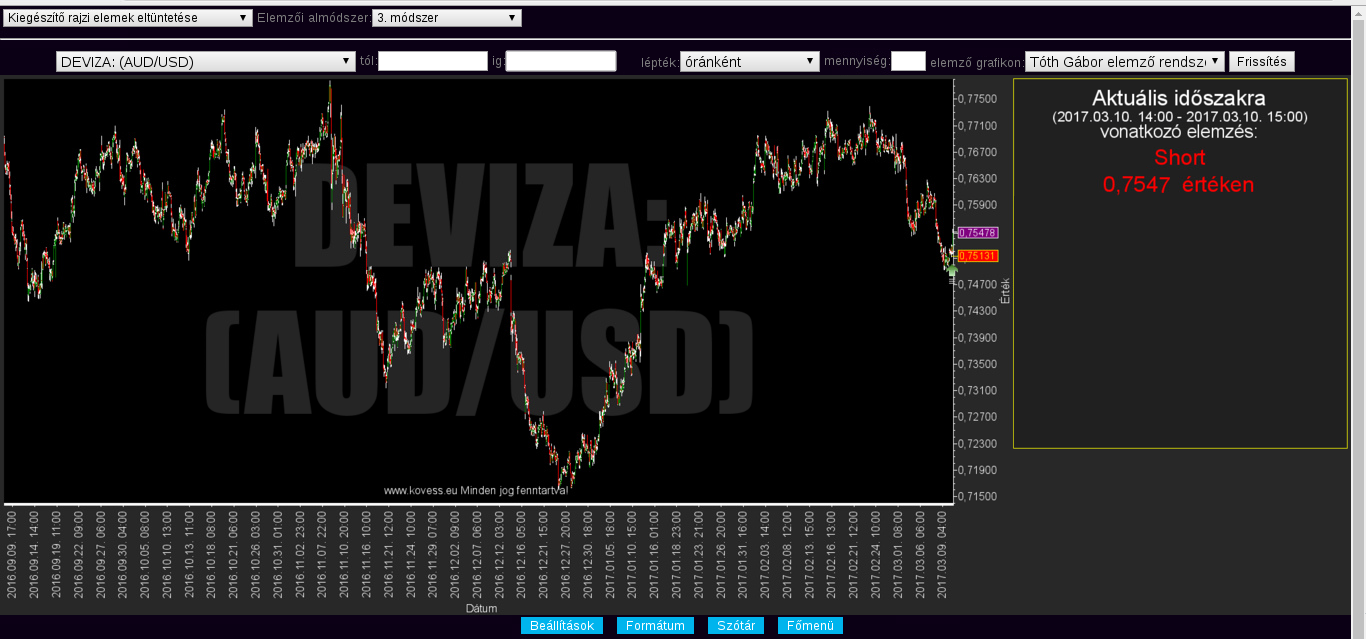Click the green up-arrow marker on chart
The image size is (1366, 639).
point(952,268)
